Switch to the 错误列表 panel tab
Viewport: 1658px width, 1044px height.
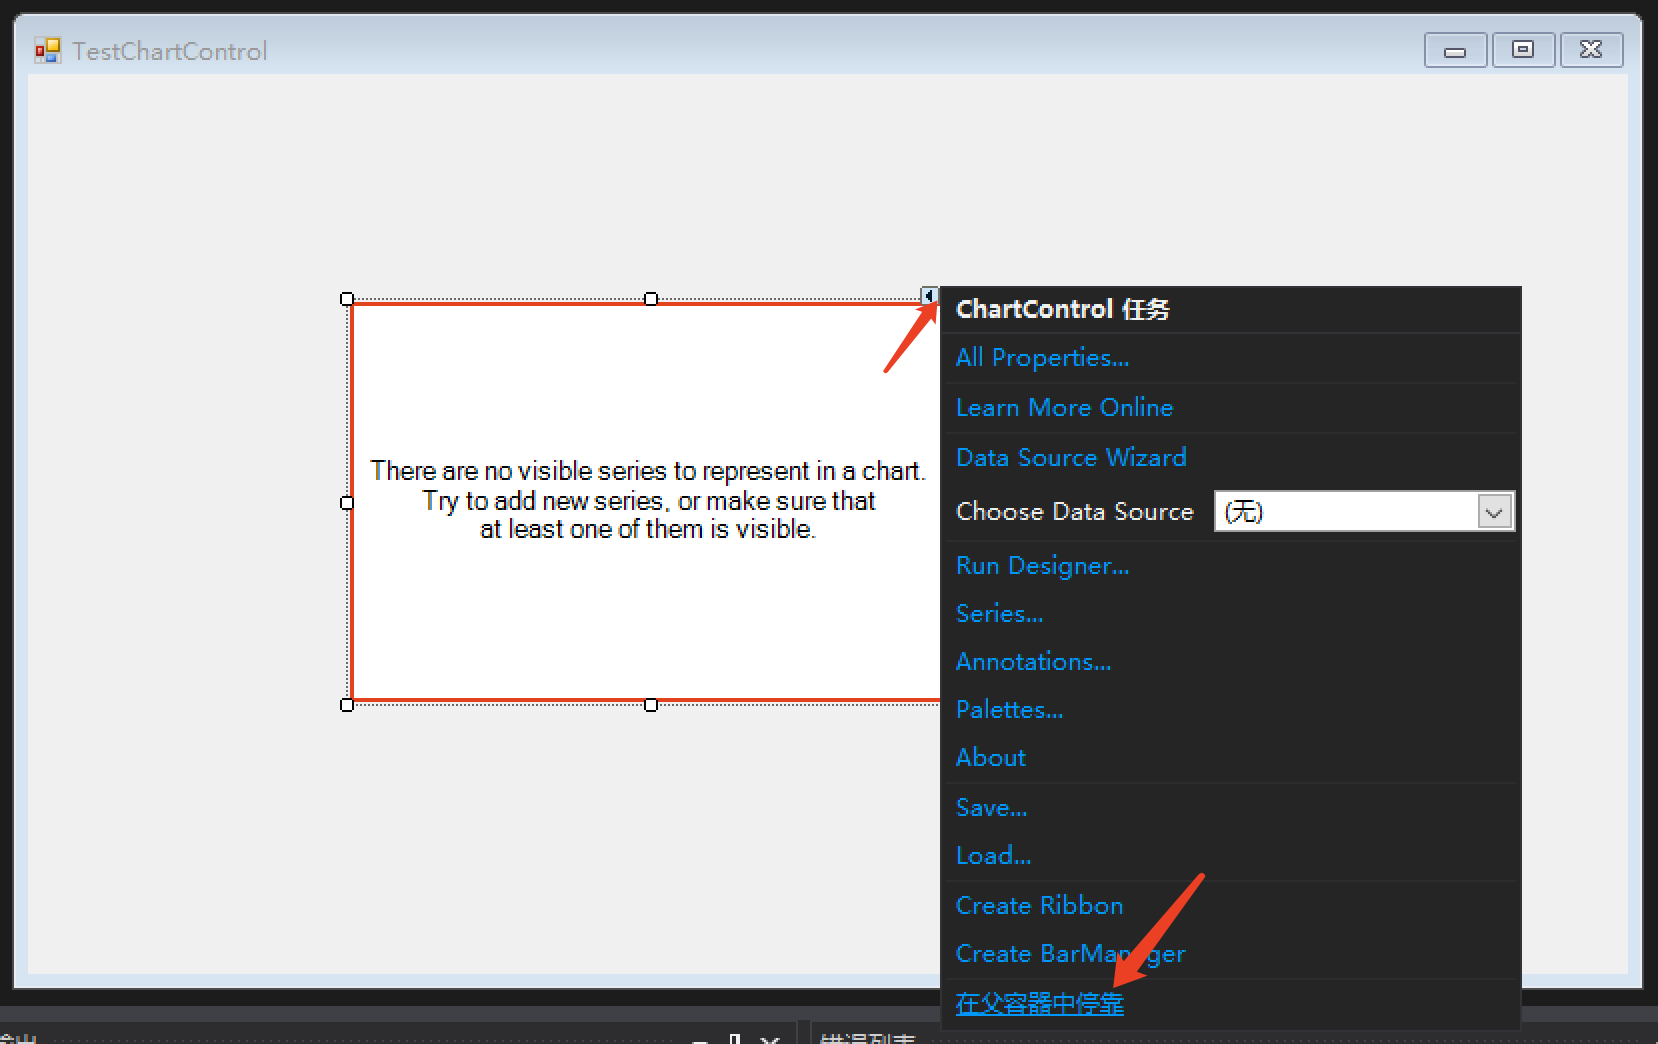coord(866,1038)
